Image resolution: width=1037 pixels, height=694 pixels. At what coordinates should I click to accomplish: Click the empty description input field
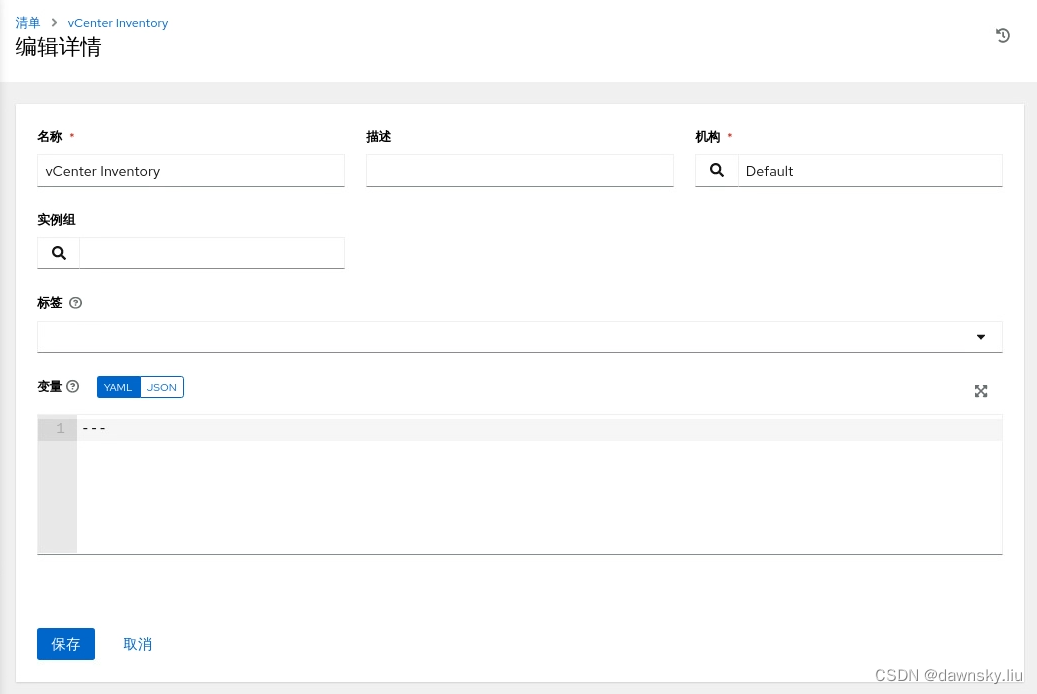[x=520, y=171]
